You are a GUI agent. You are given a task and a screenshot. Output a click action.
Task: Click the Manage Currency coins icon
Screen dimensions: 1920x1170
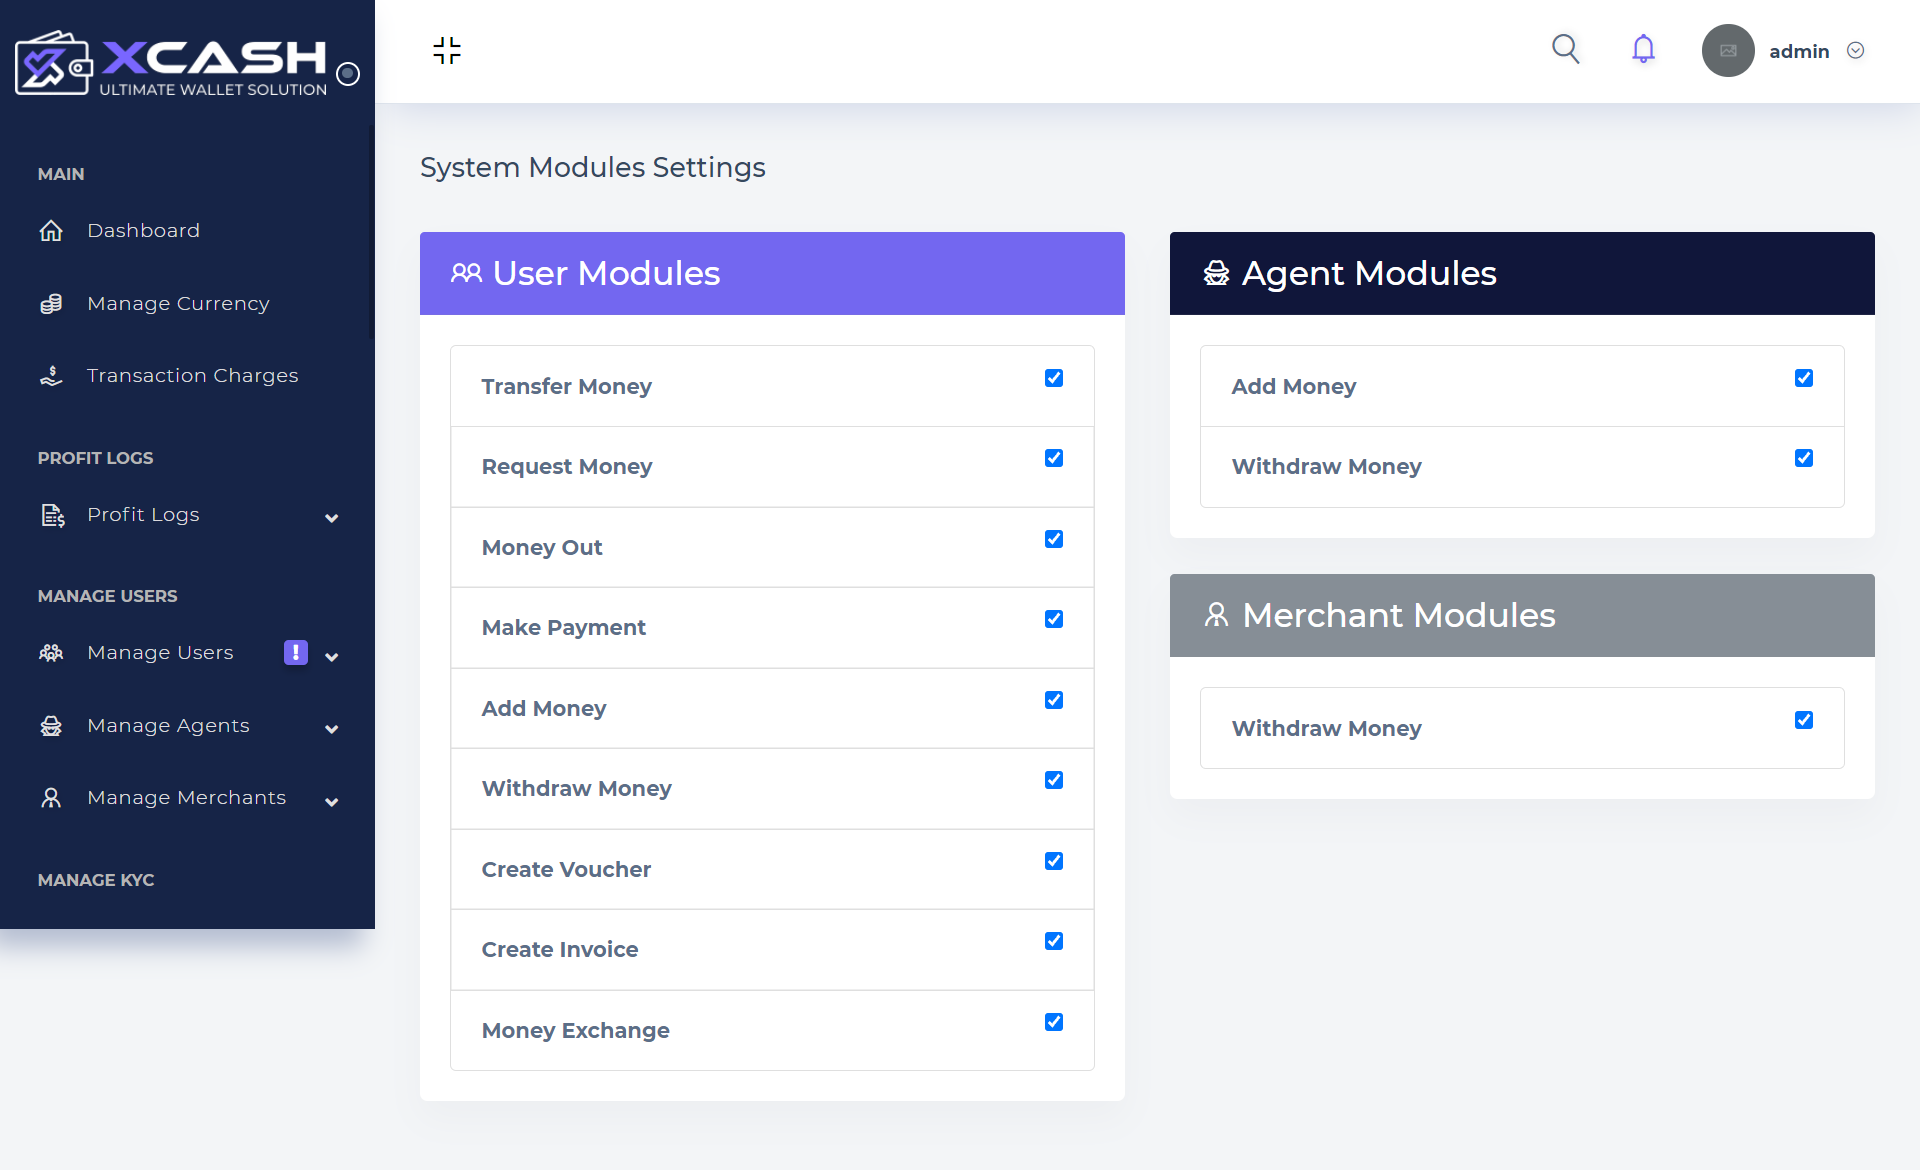[51, 304]
